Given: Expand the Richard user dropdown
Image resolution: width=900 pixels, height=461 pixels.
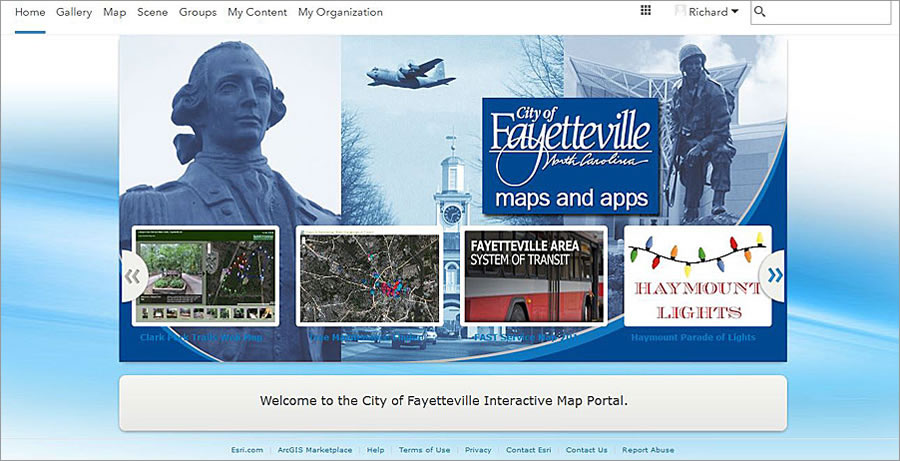Looking at the screenshot, I should [x=713, y=12].
